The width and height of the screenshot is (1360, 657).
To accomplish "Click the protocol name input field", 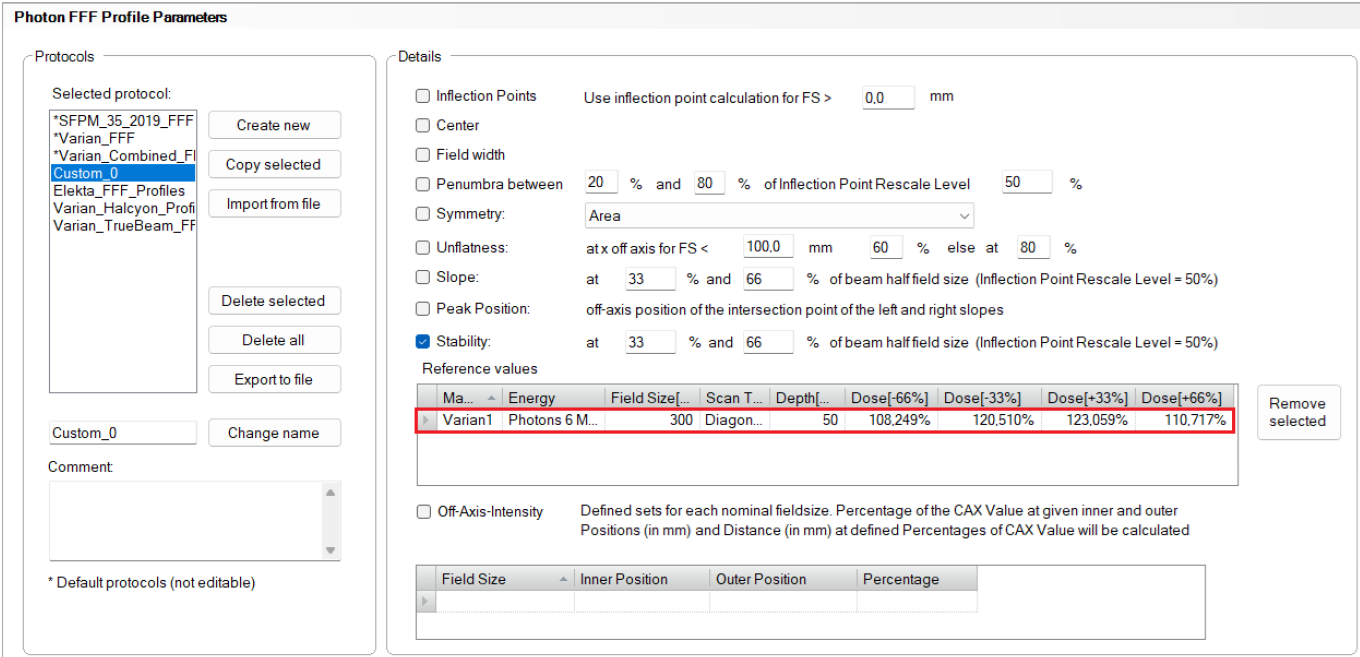I will click(x=122, y=433).
